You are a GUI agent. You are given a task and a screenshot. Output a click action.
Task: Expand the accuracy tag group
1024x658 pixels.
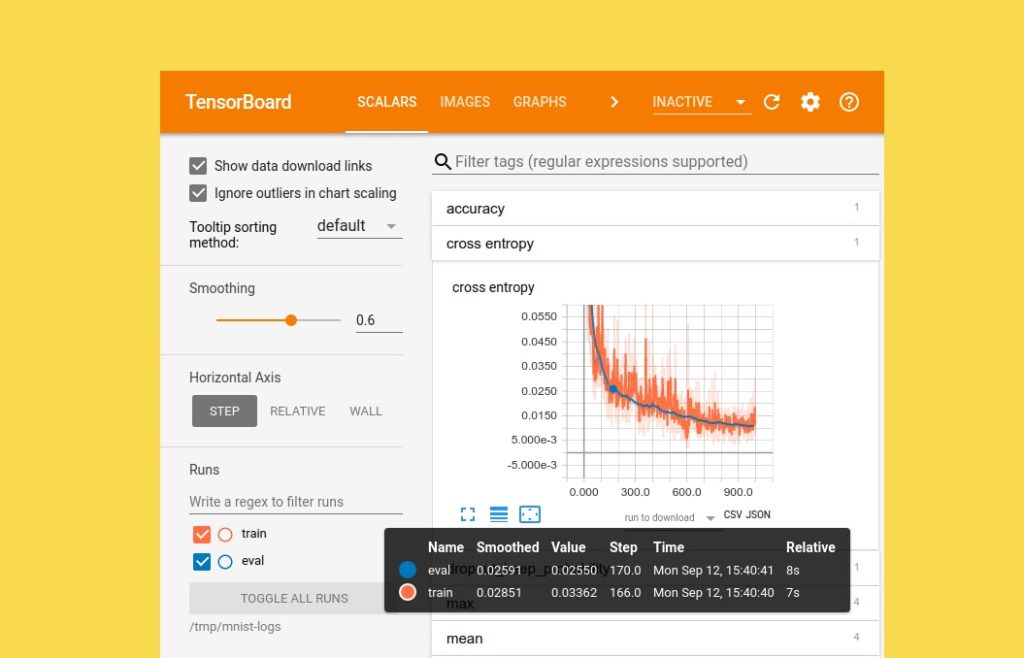[x=655, y=209]
